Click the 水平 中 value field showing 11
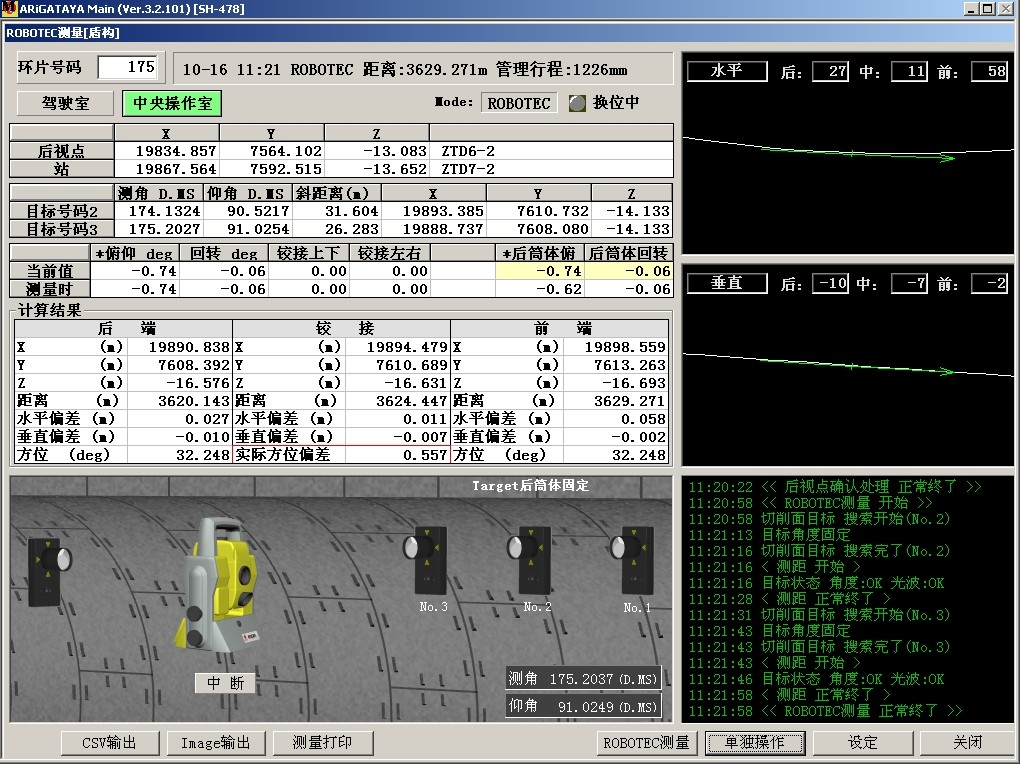1020x764 pixels. tap(909, 72)
